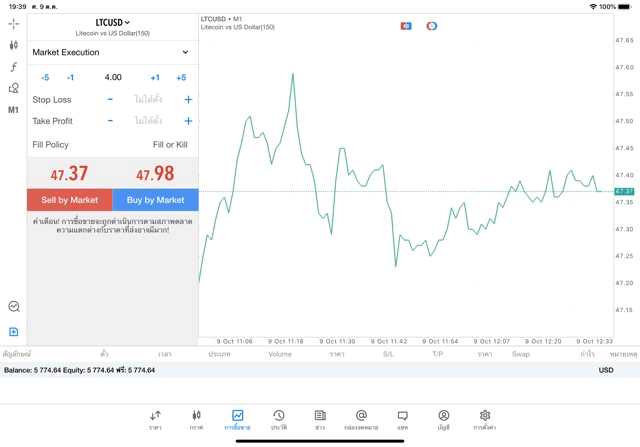640x447 pixels.
Task: Click the battery status icon
Action: click(624, 7)
